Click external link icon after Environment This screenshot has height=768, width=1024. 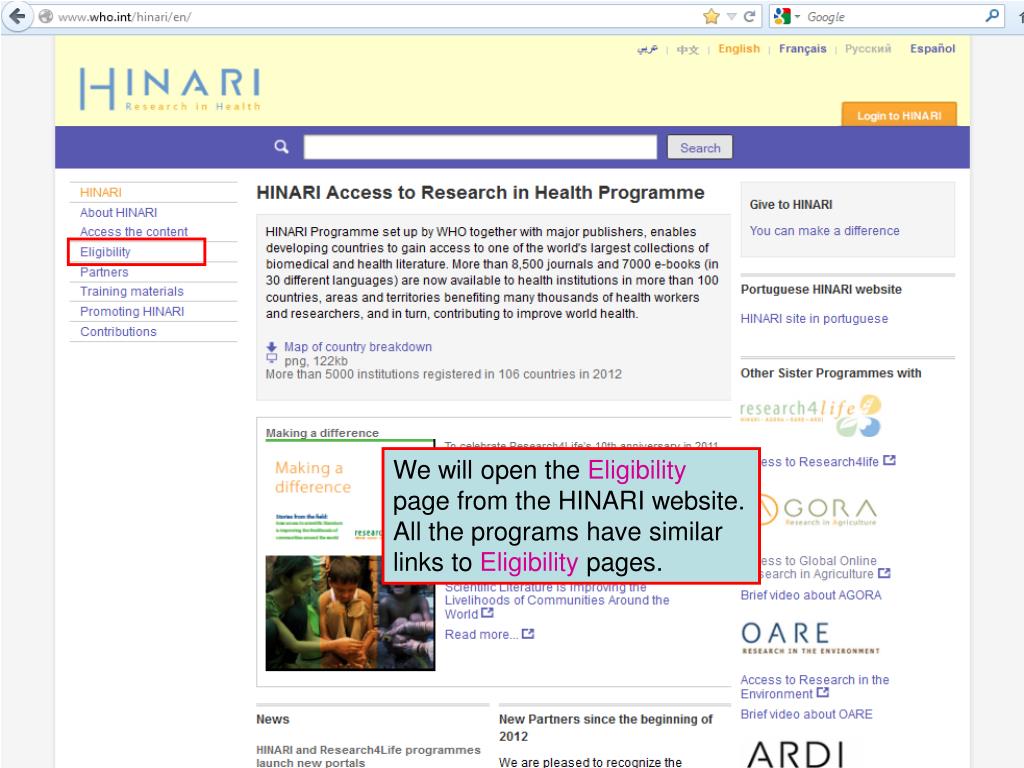pyautogui.click(x=823, y=692)
